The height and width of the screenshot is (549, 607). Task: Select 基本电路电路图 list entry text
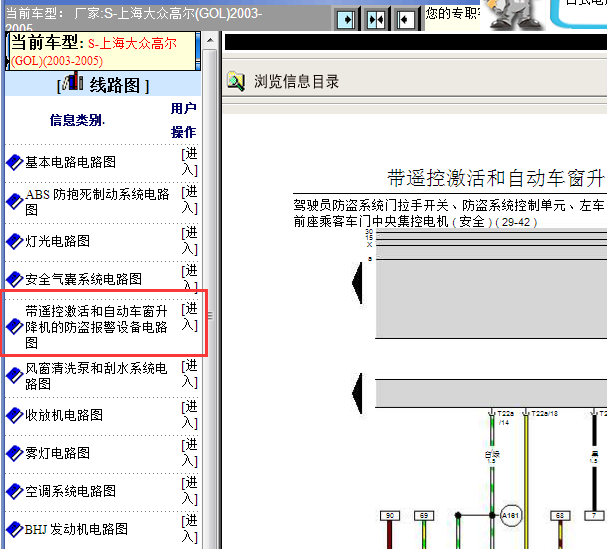[70, 162]
